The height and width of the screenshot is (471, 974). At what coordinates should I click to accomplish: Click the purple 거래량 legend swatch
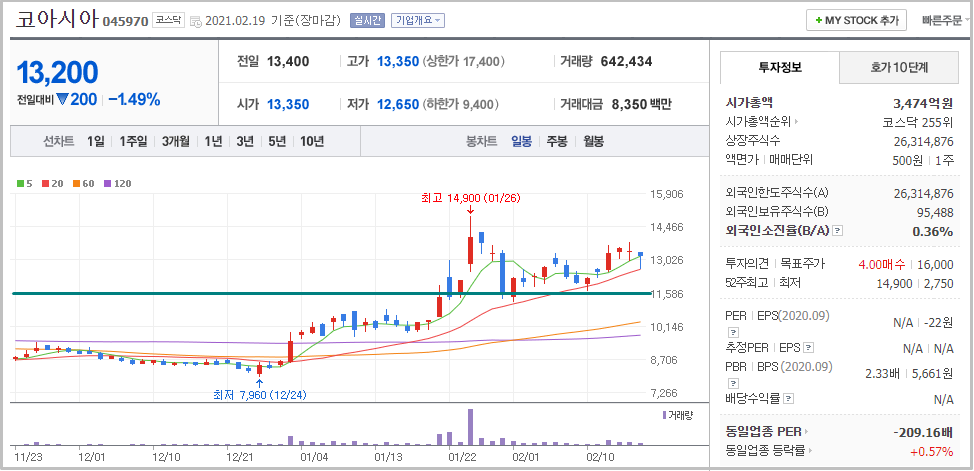[x=665, y=414]
